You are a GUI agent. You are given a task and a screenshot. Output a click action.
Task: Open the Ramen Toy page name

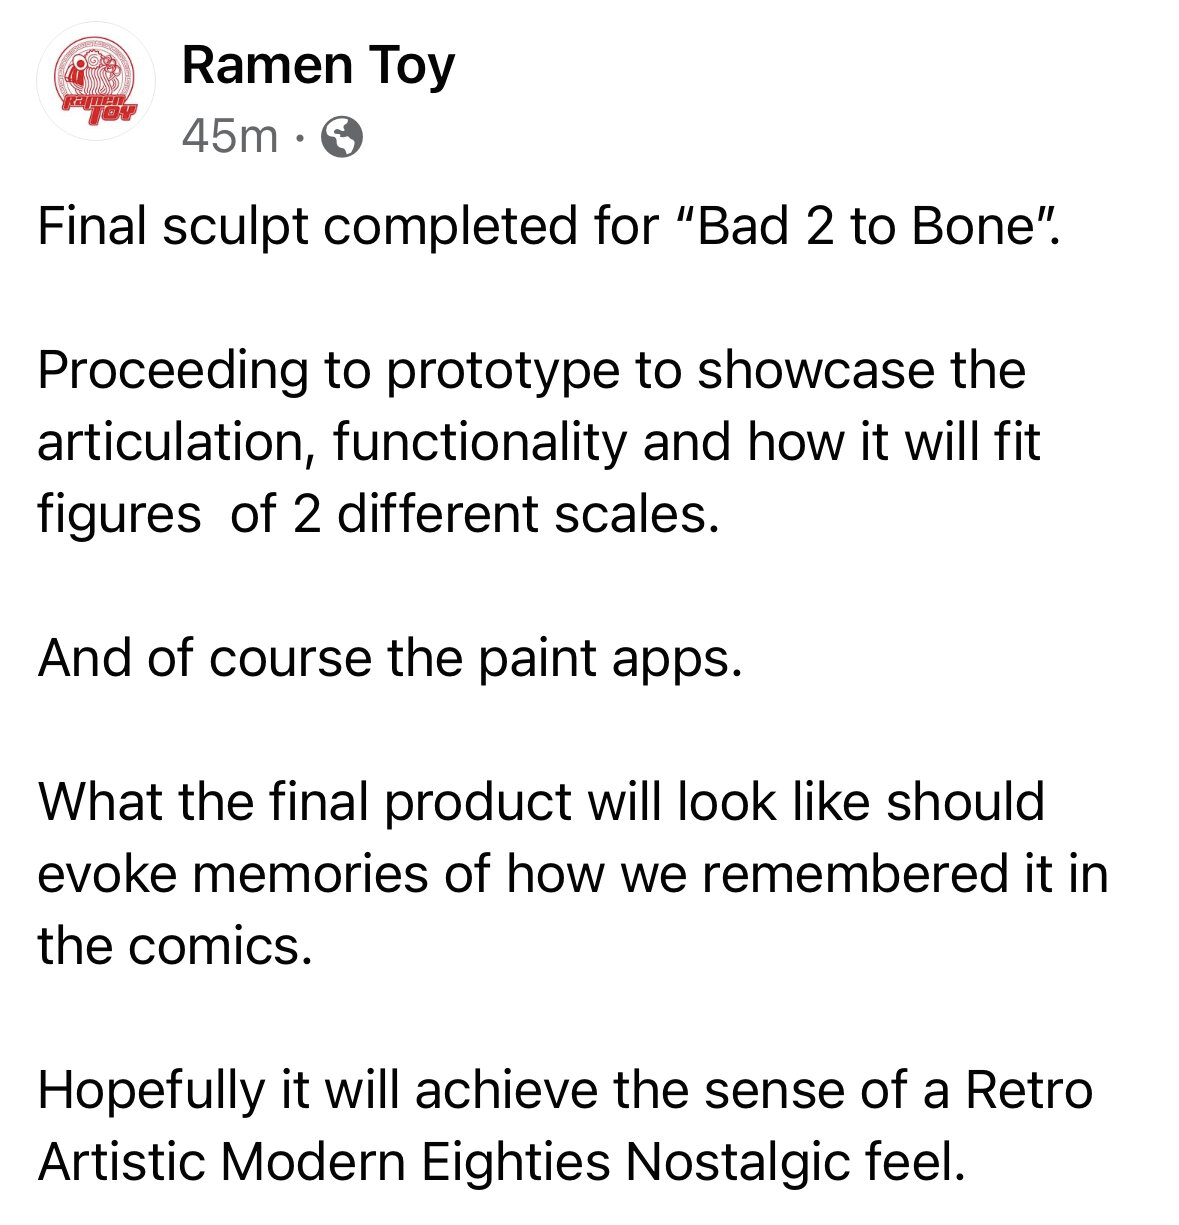coord(318,67)
